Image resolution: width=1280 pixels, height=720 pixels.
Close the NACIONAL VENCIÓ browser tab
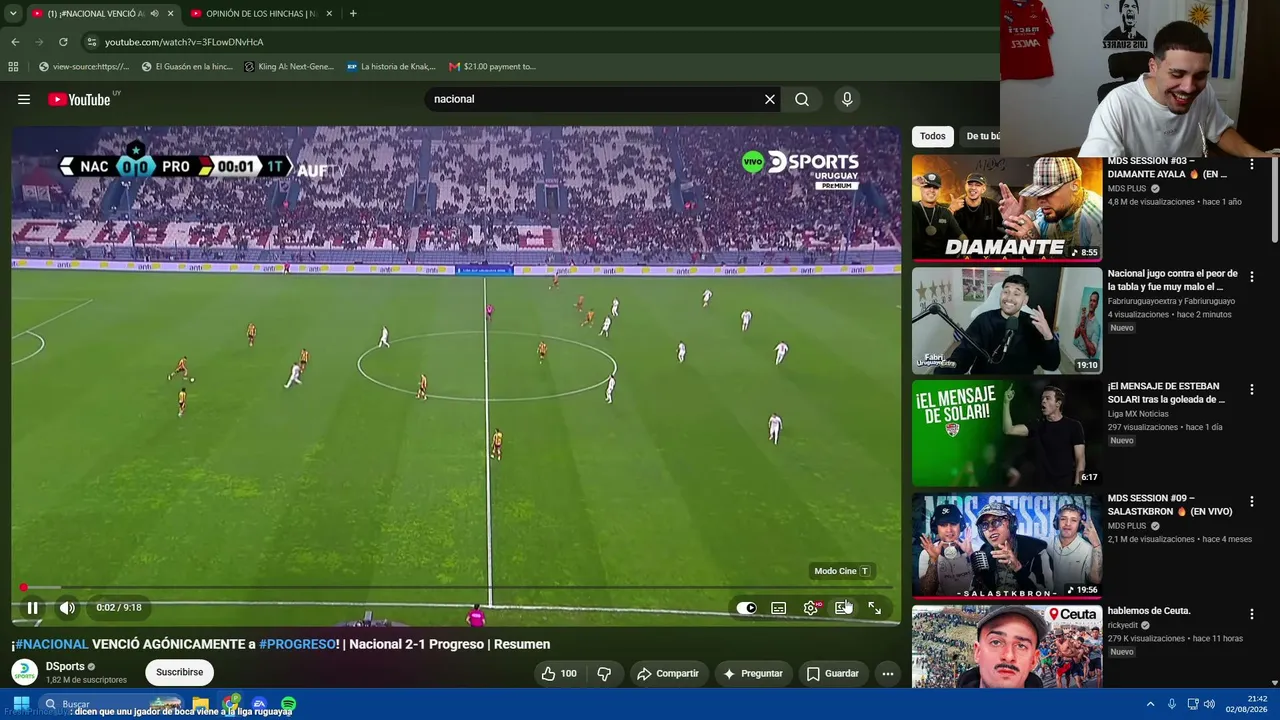pyautogui.click(x=170, y=14)
